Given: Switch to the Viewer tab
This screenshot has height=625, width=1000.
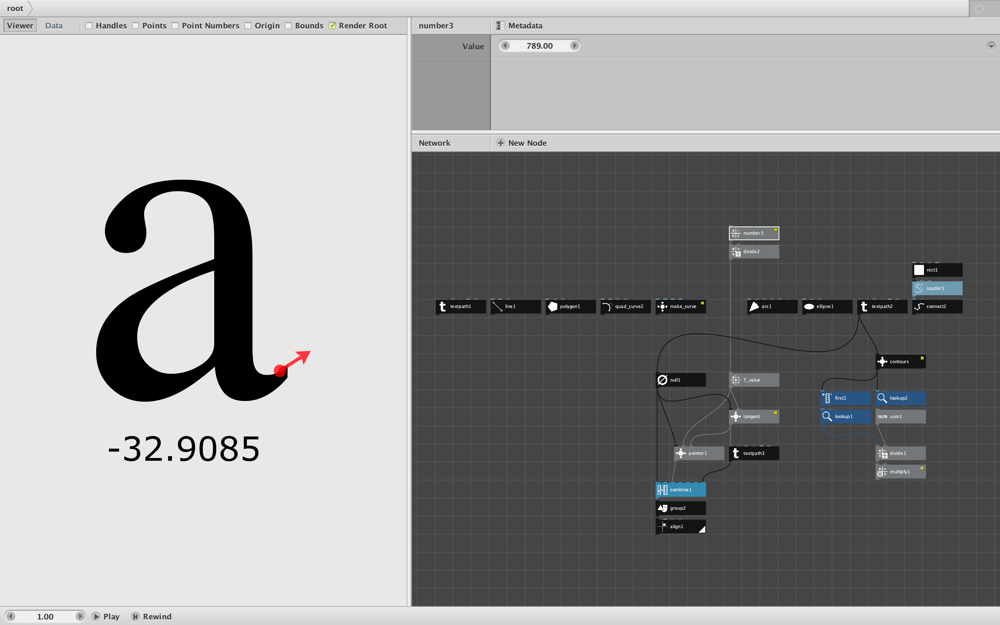Looking at the screenshot, I should coord(20,26).
